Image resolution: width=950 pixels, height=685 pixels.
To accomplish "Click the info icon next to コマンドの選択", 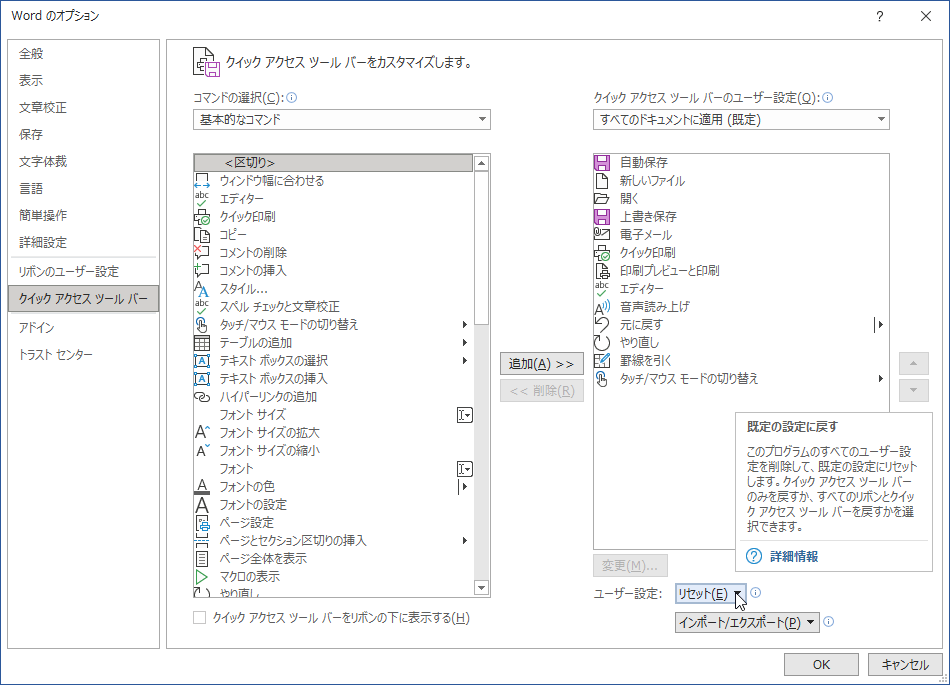I will [291, 98].
